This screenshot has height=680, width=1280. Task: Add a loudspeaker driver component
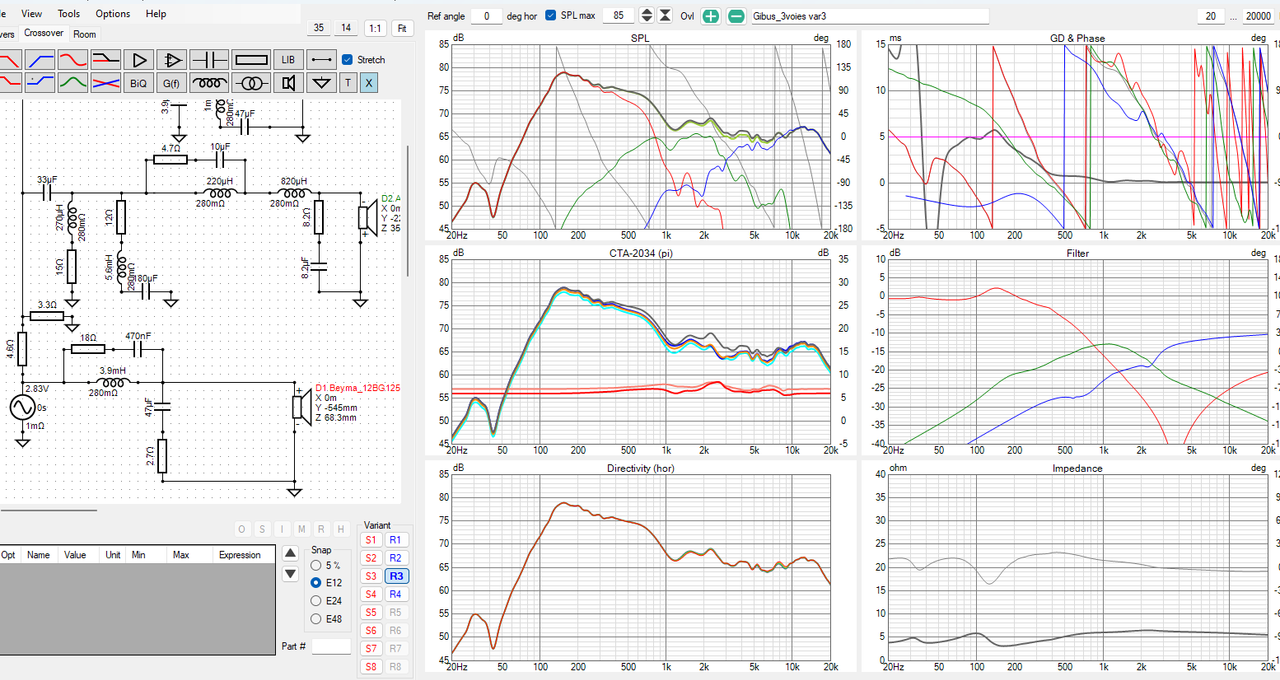(288, 83)
